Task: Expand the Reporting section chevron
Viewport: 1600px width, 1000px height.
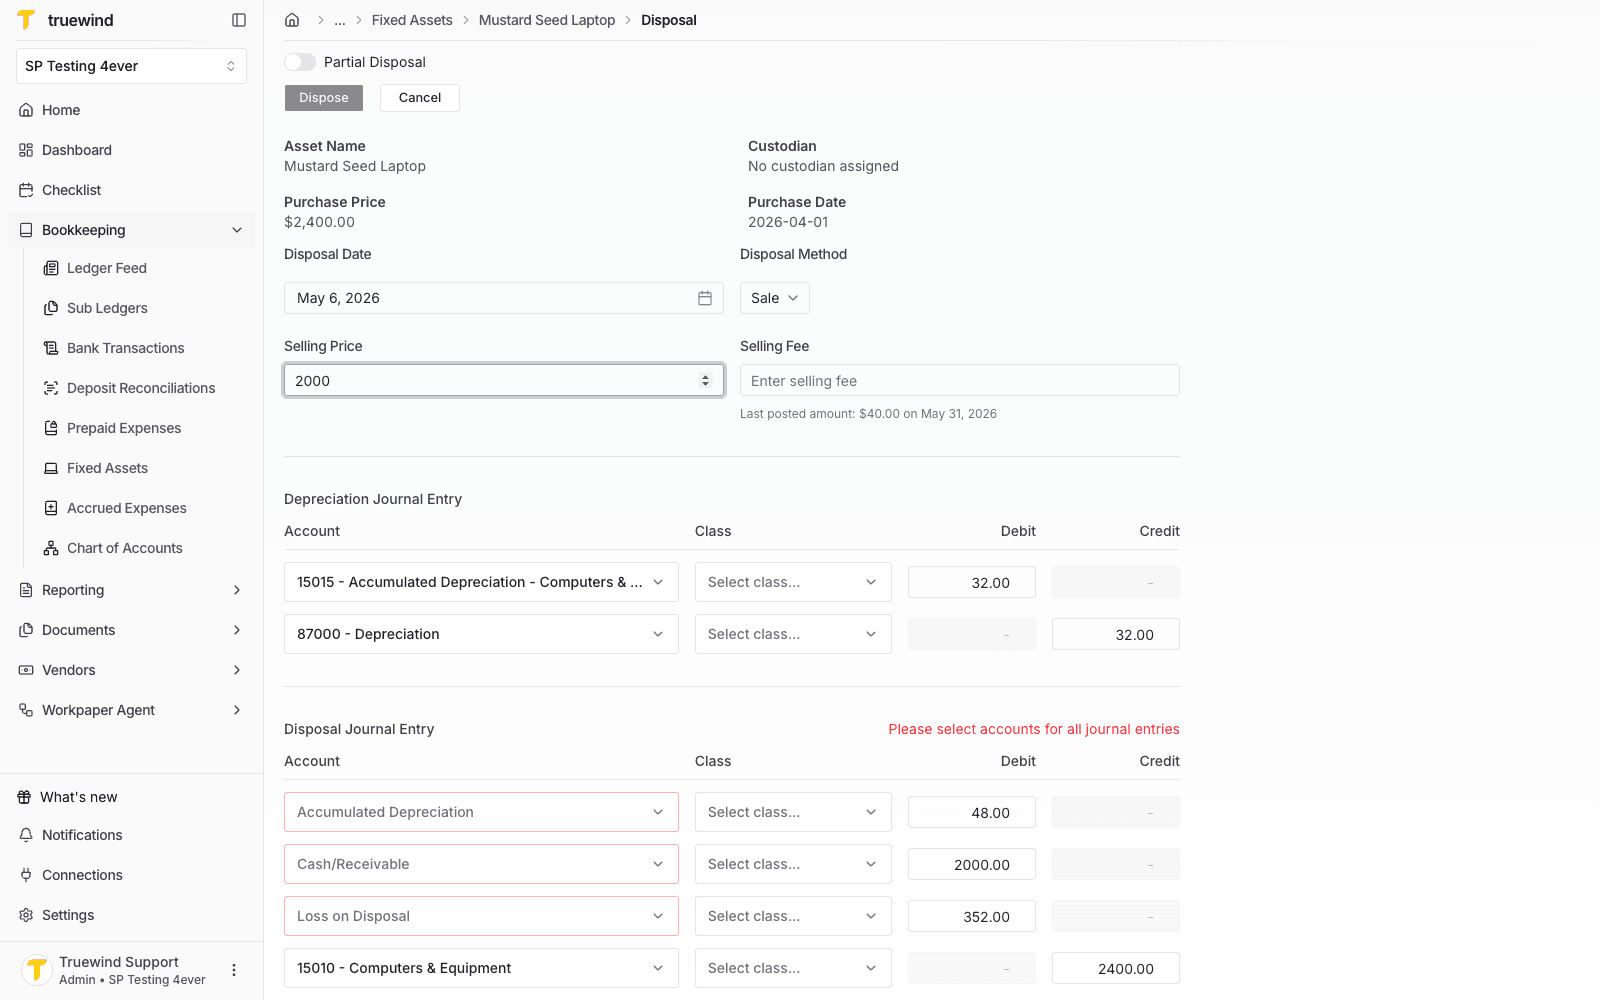Action: 237,590
